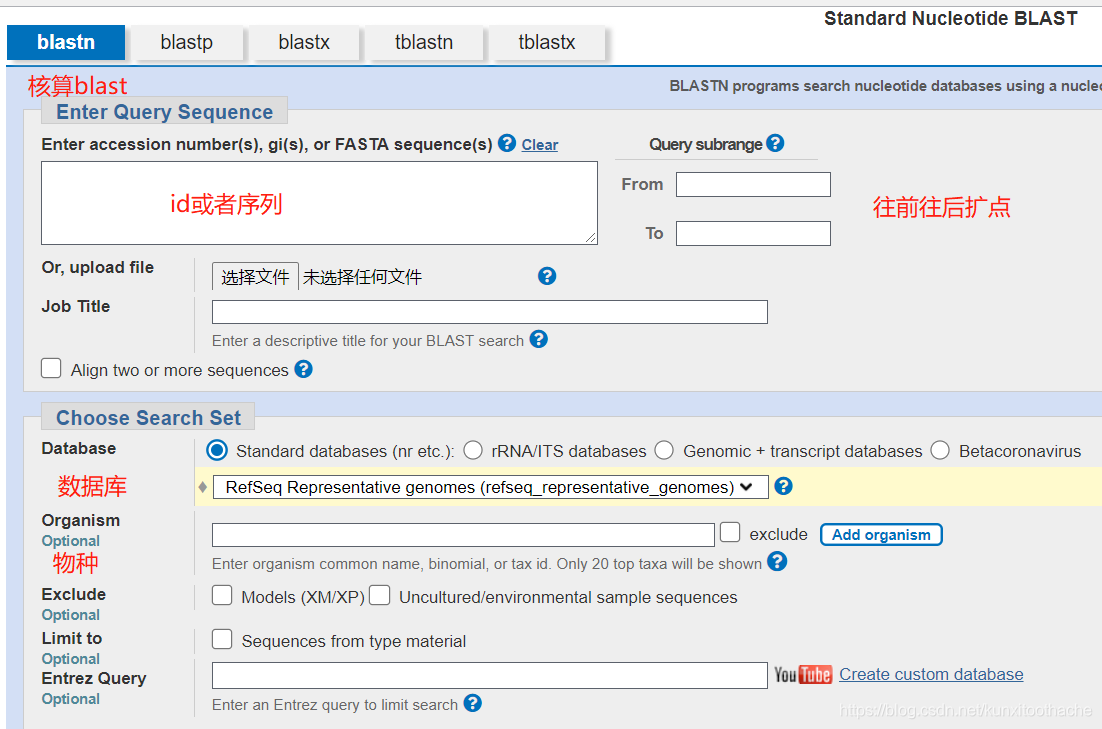Screen dimensions: 1102x729
Task: Open help for accession number input
Action: 507,143
